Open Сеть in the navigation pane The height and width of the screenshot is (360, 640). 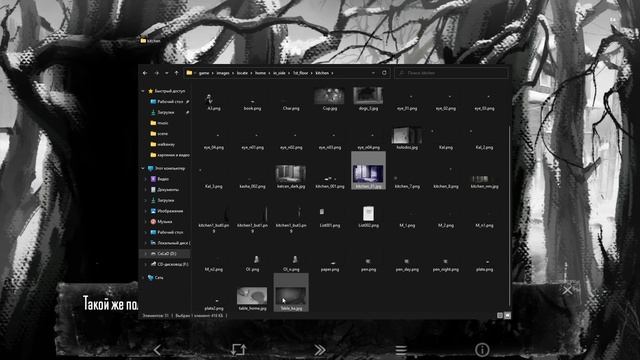point(156,278)
